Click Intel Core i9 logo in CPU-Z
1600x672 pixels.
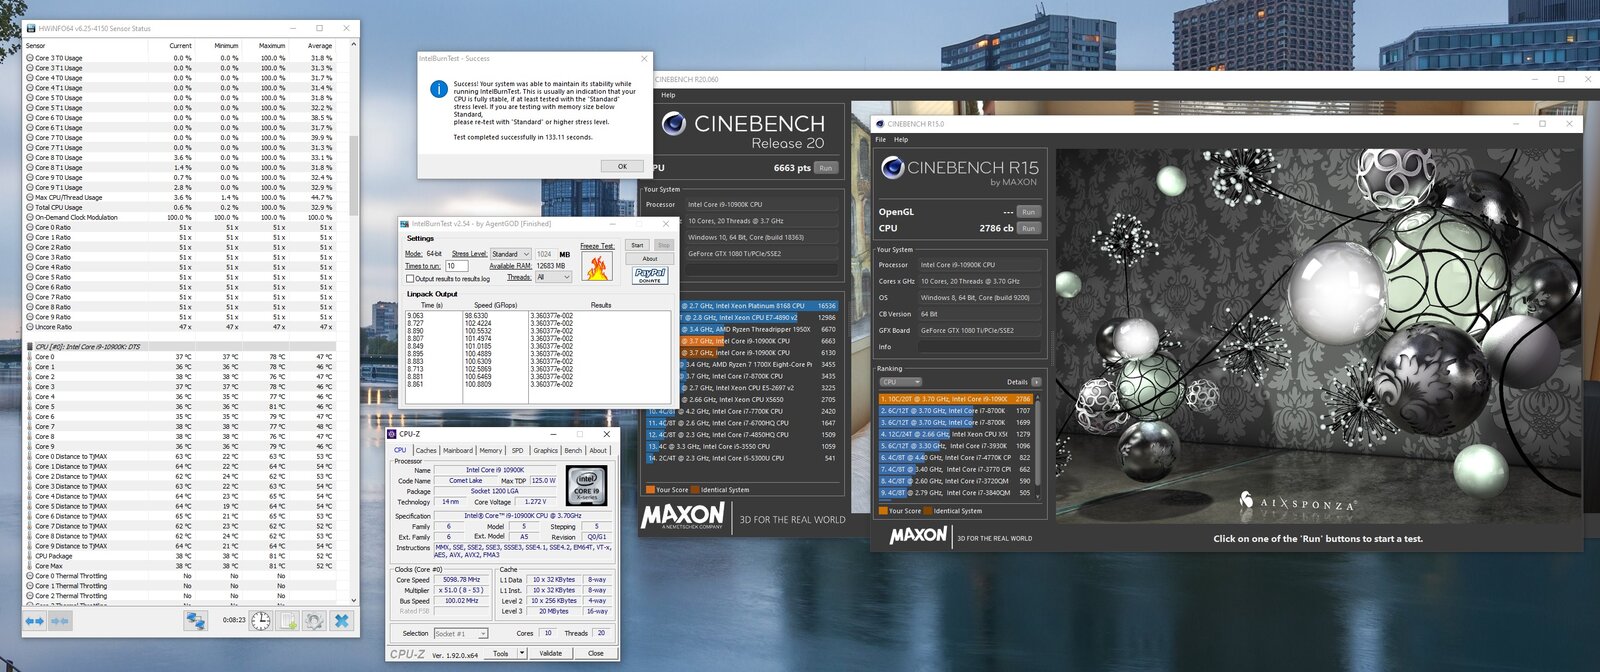587,485
